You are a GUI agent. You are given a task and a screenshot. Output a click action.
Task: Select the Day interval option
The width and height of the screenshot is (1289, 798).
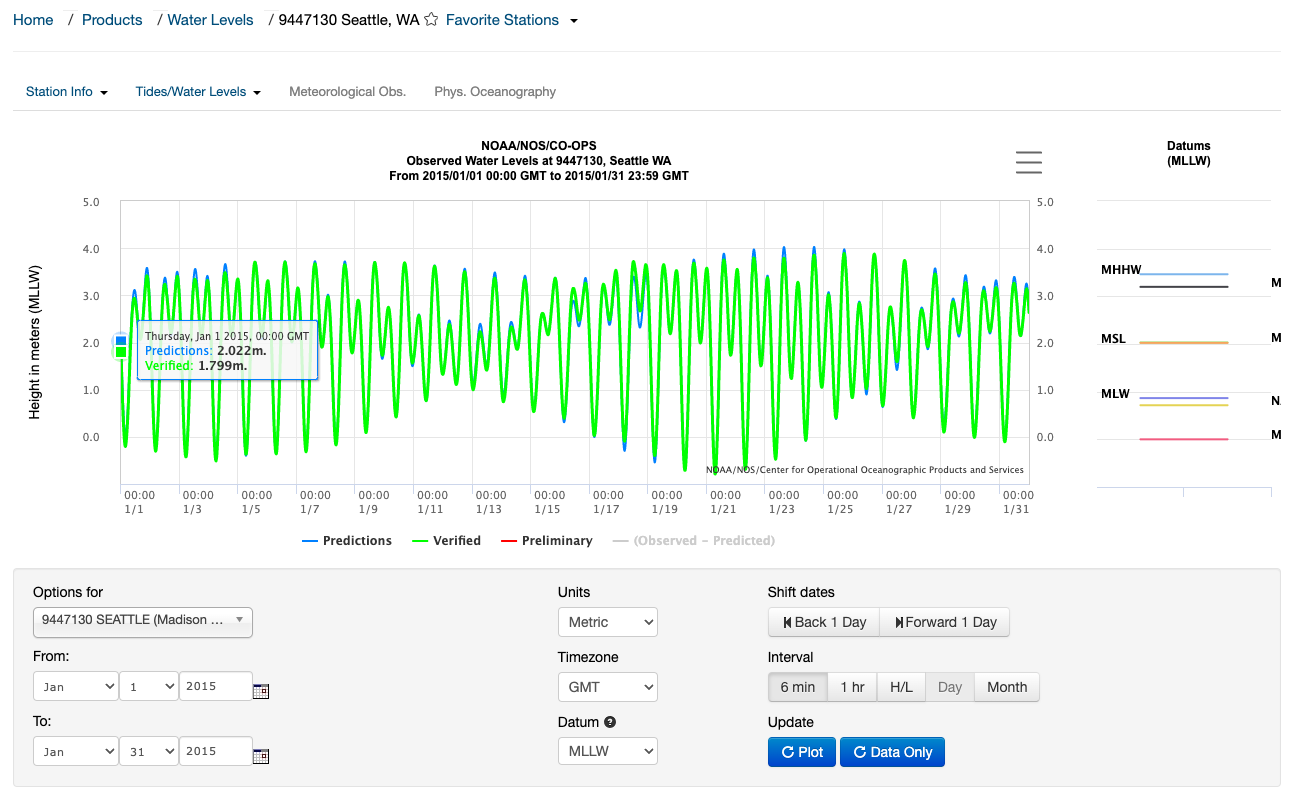pyautogui.click(x=950, y=687)
